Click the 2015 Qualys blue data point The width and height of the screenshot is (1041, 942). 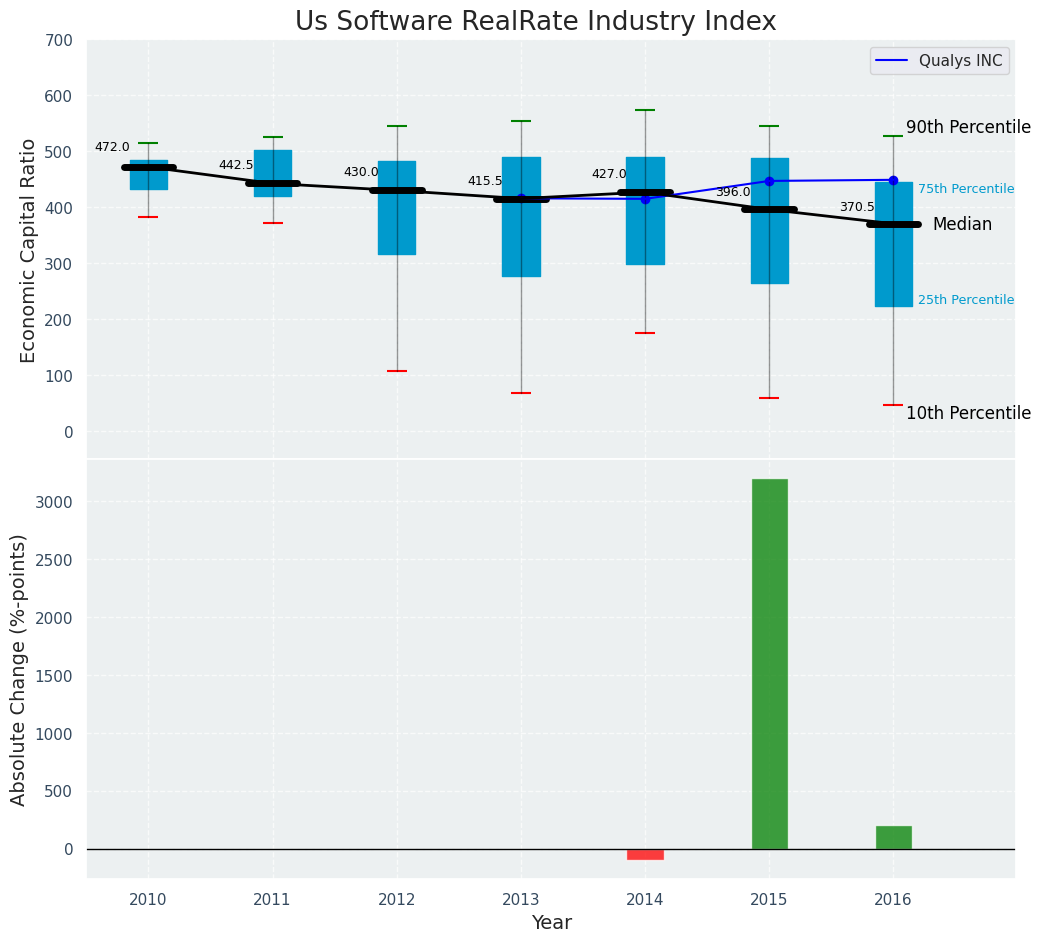click(x=769, y=181)
